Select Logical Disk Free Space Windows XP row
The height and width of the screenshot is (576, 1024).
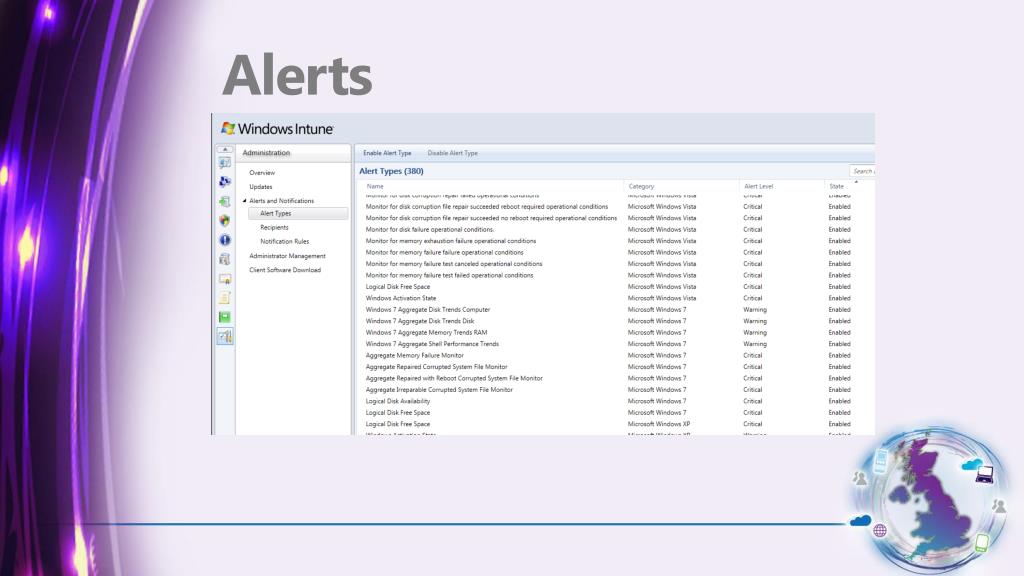[x=614, y=424]
